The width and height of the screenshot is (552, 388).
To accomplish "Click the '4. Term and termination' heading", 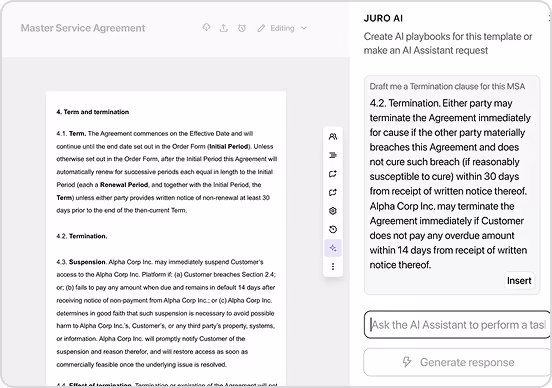I will (93, 112).
